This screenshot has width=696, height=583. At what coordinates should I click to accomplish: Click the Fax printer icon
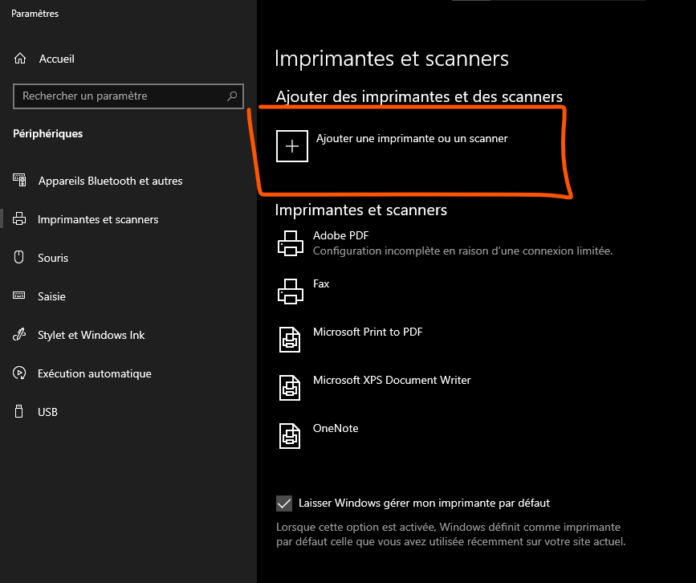coord(290,291)
